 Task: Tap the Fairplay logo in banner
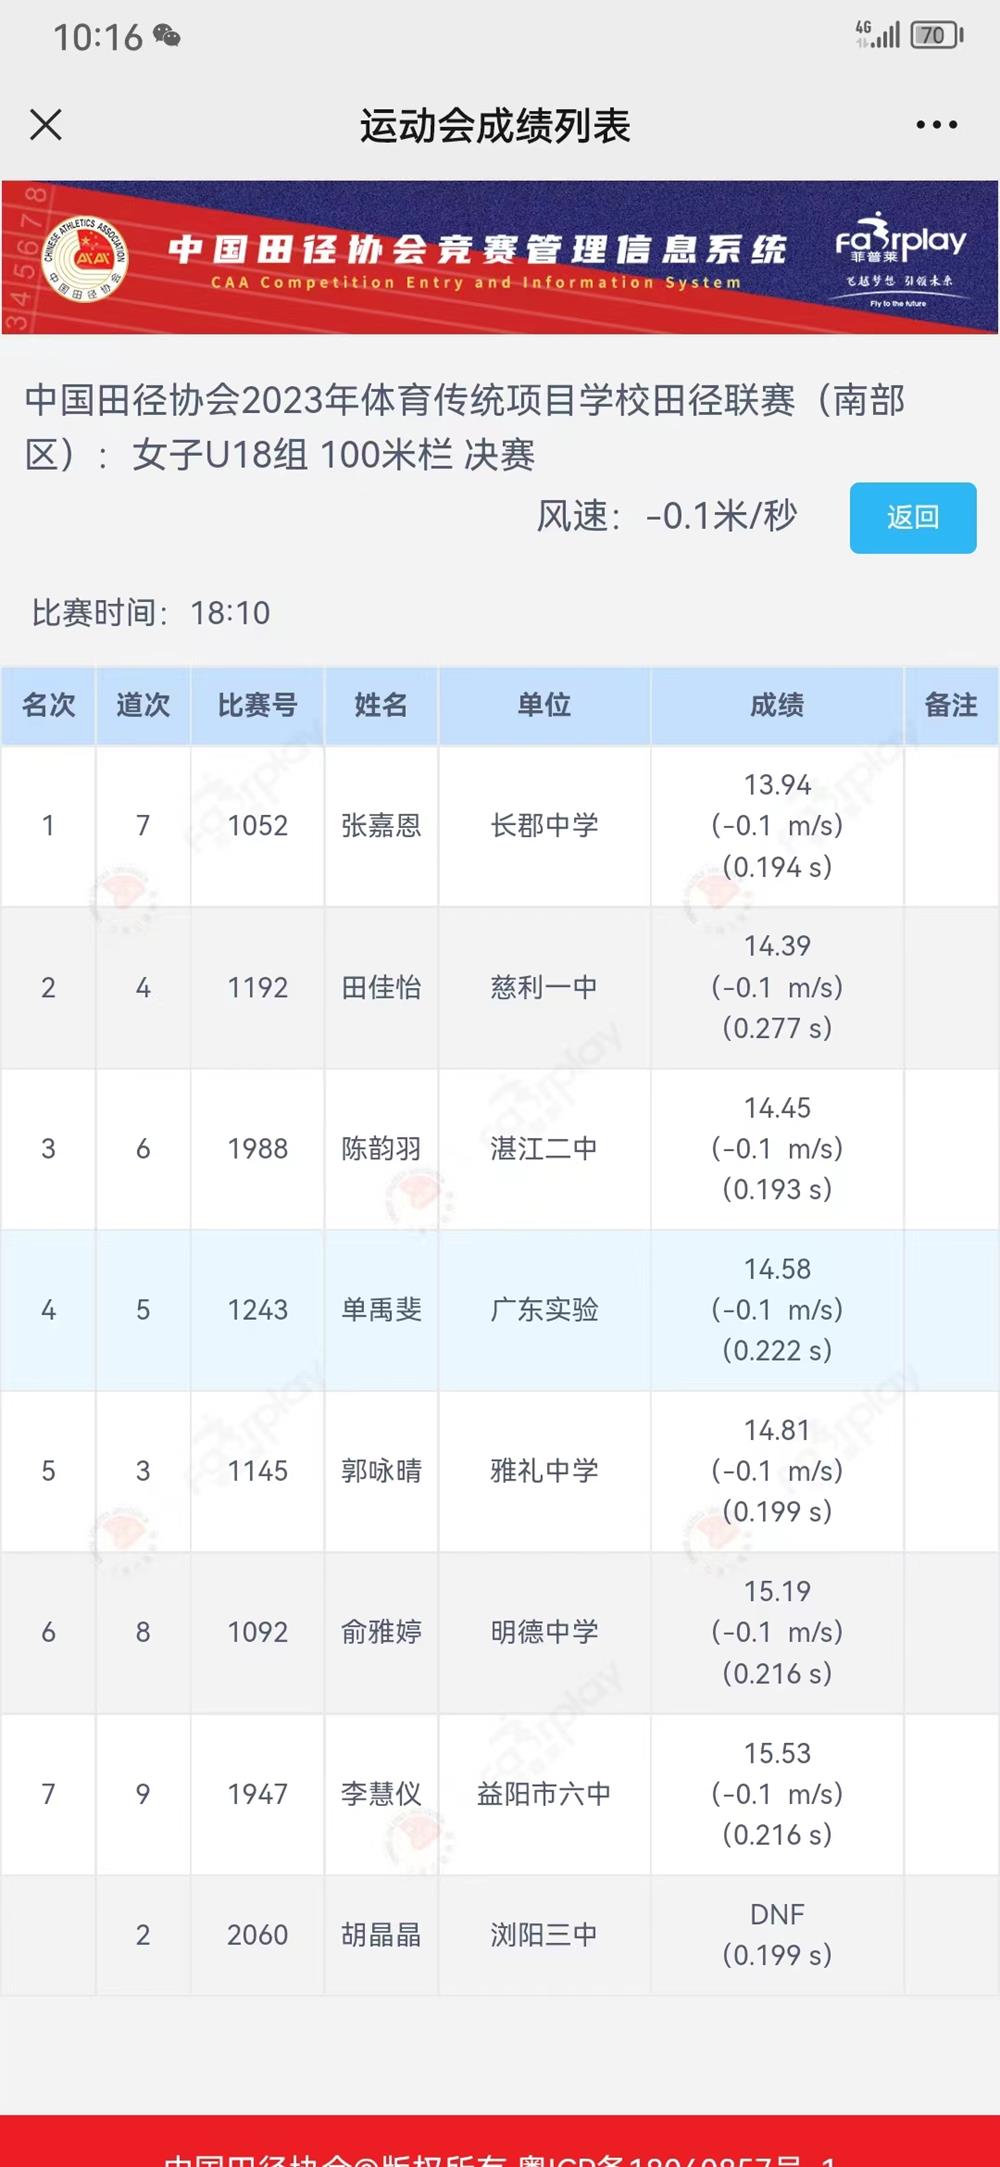900,258
